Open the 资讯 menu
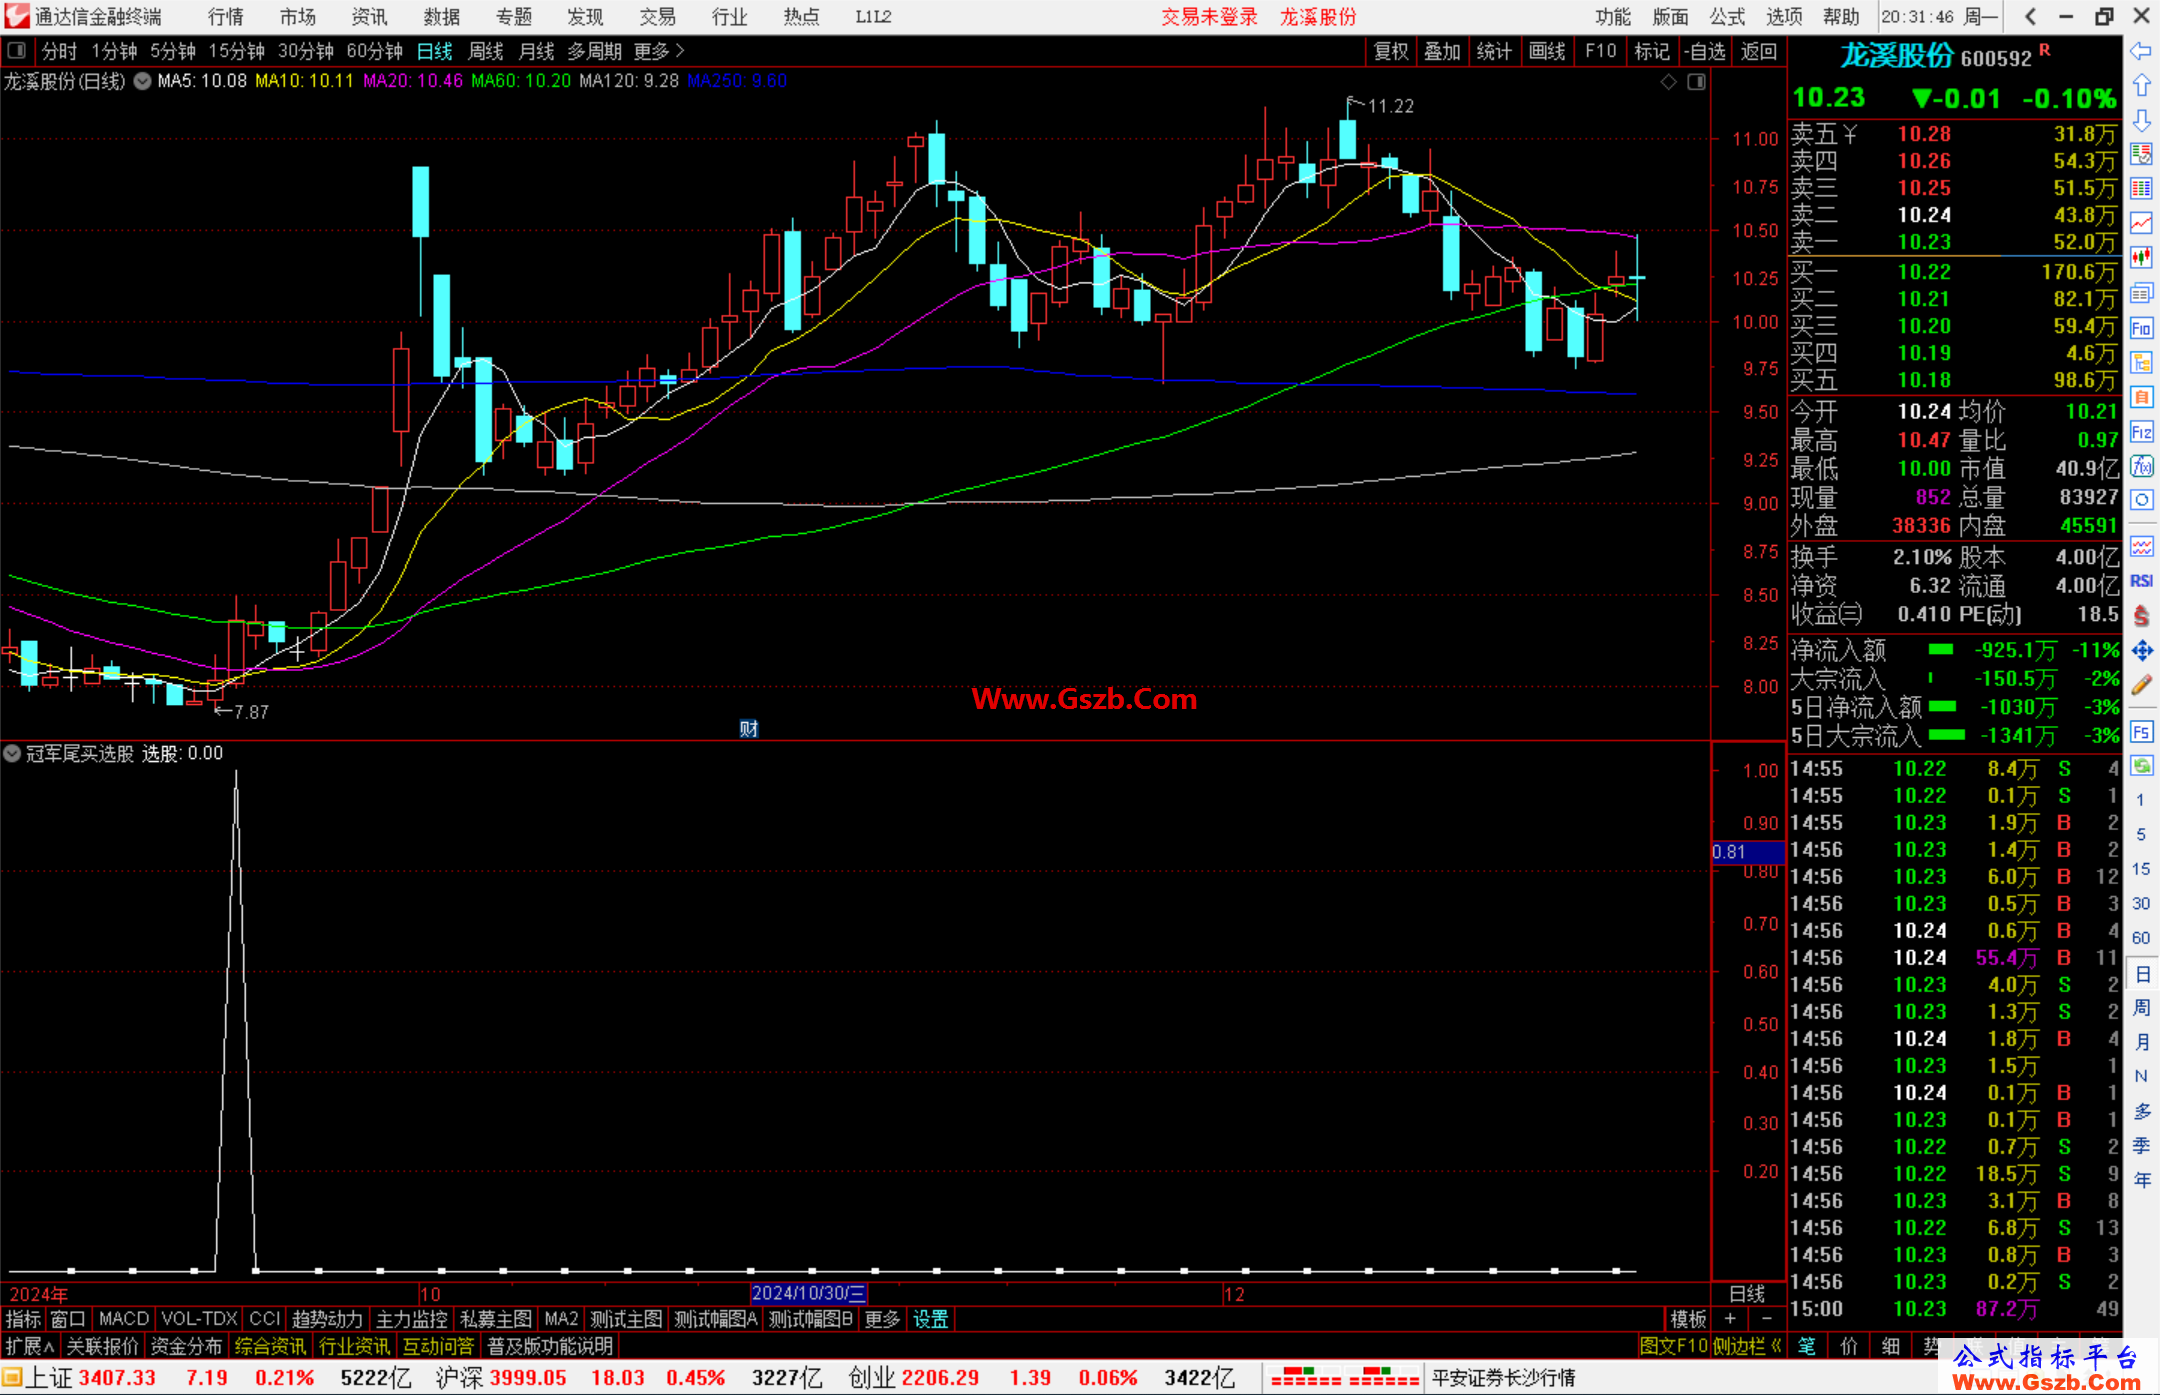Image resolution: width=2160 pixels, height=1395 pixels. [369, 16]
